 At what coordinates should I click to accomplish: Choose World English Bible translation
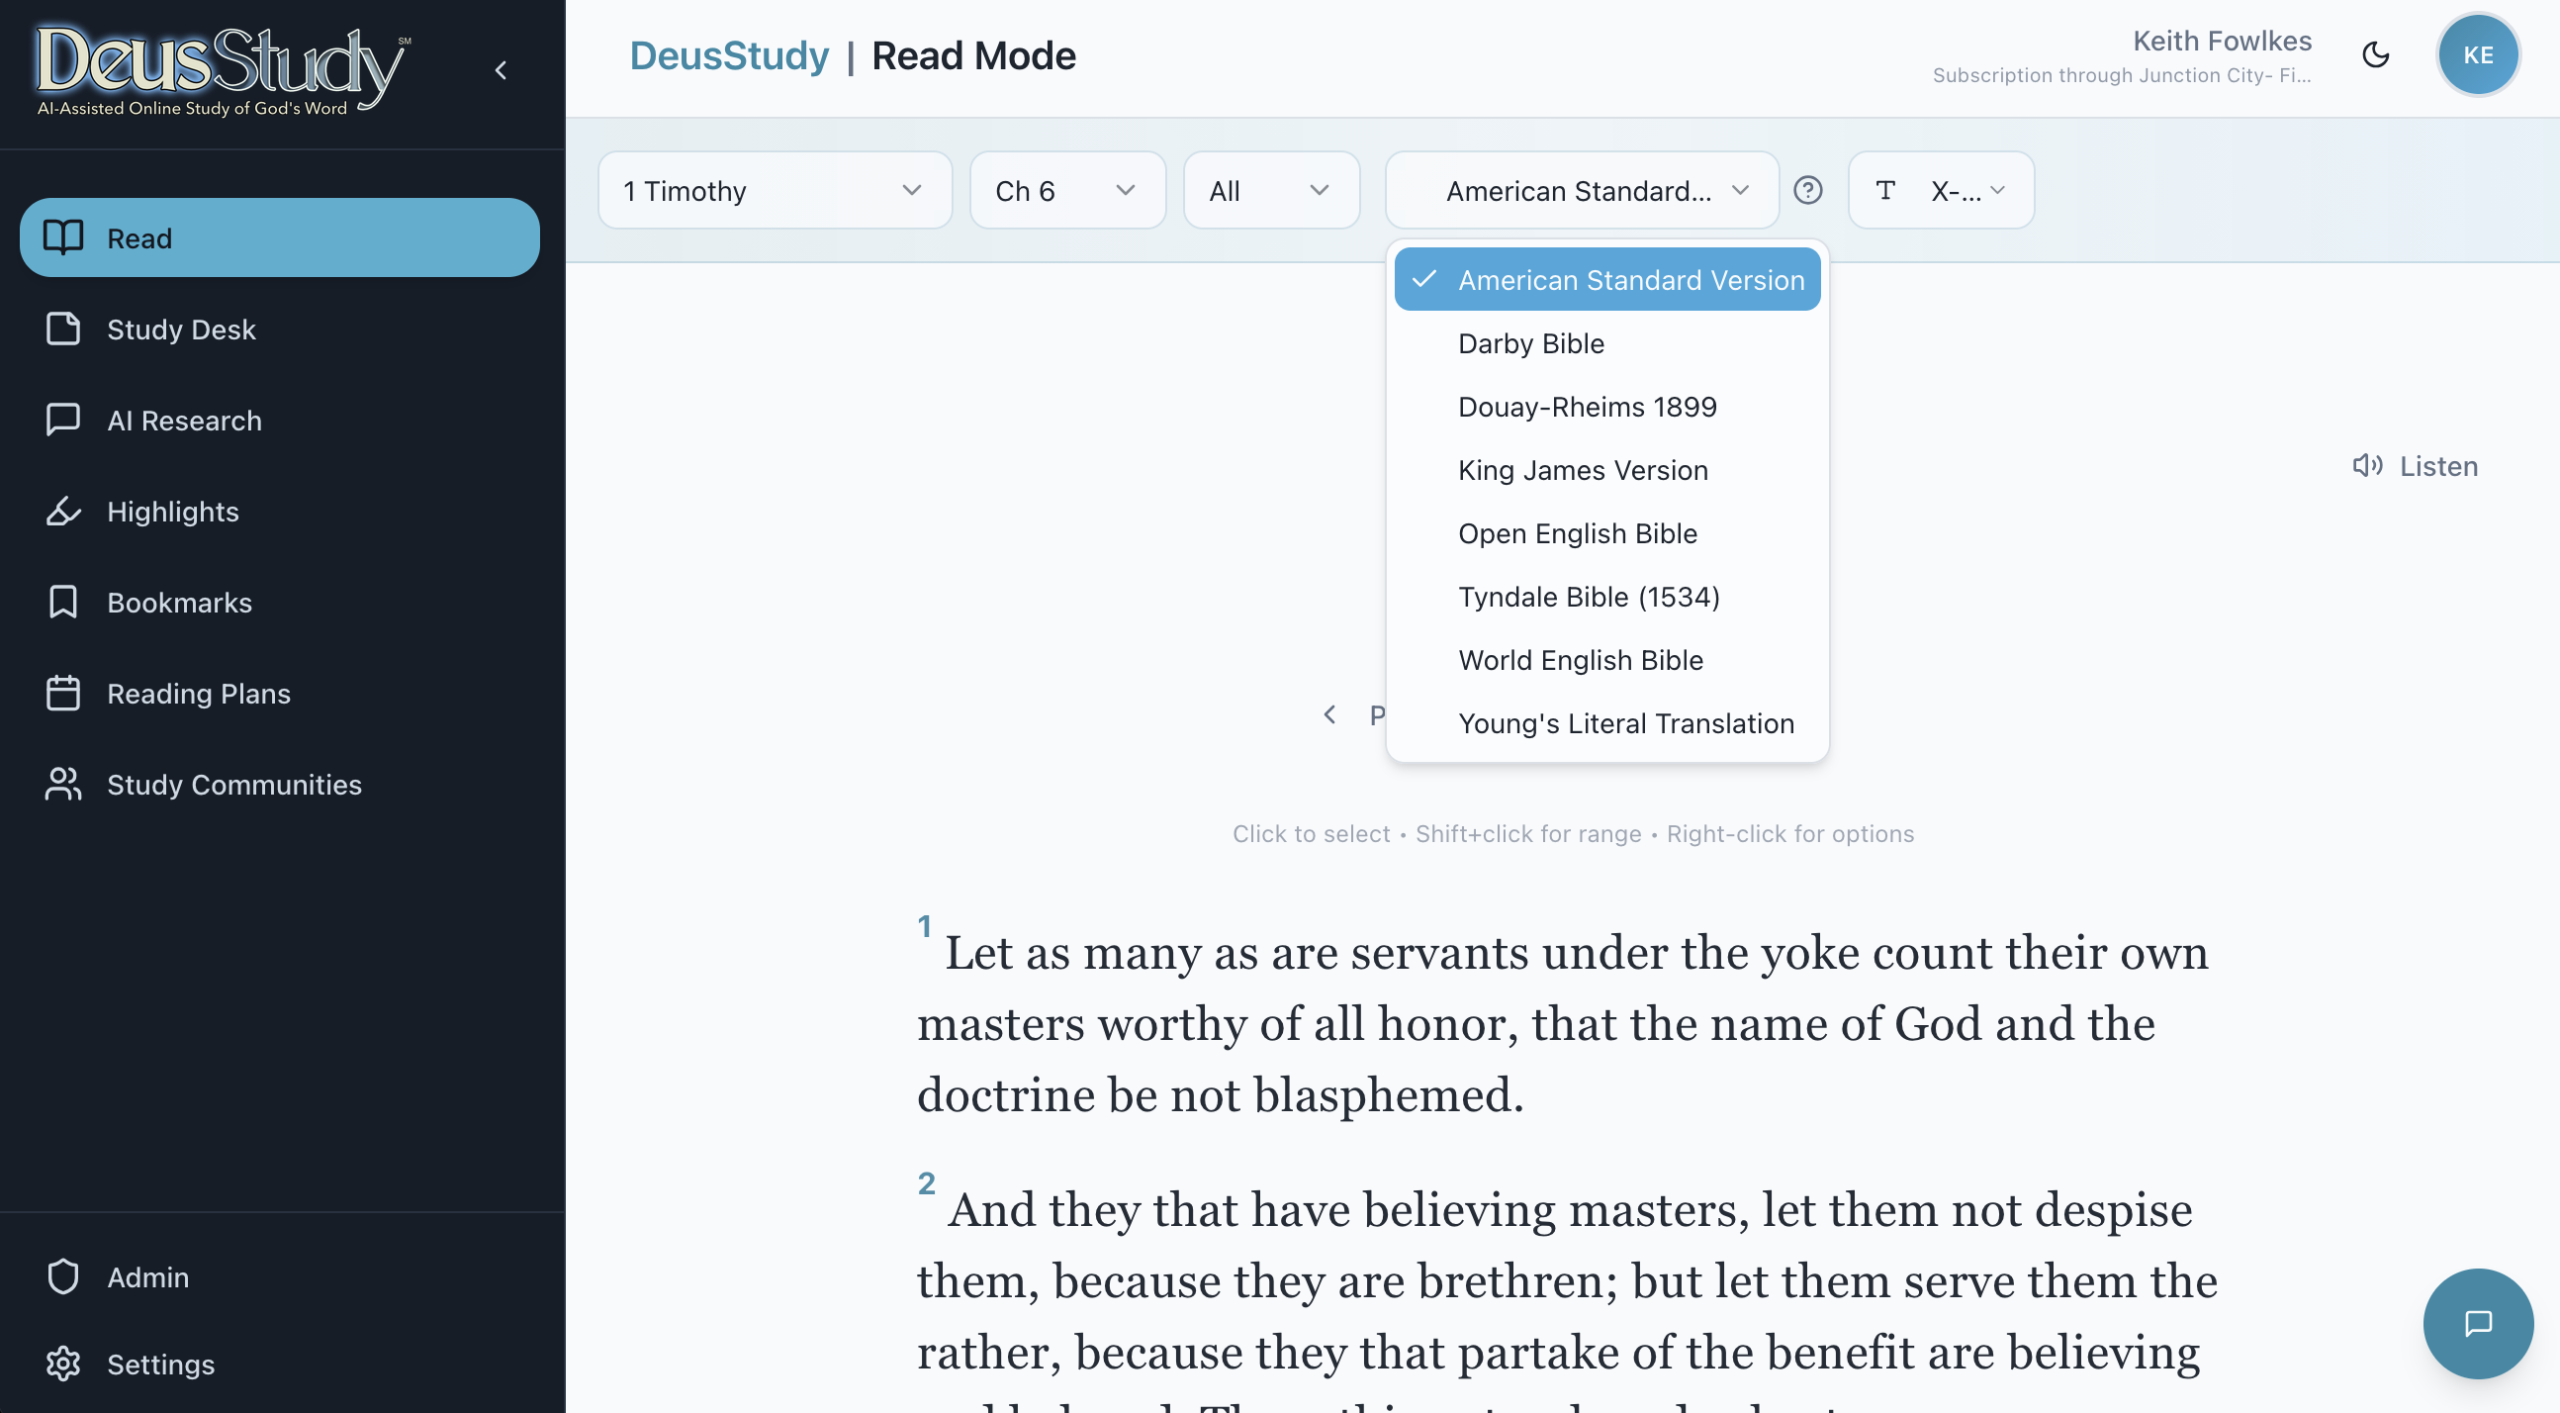point(1580,660)
